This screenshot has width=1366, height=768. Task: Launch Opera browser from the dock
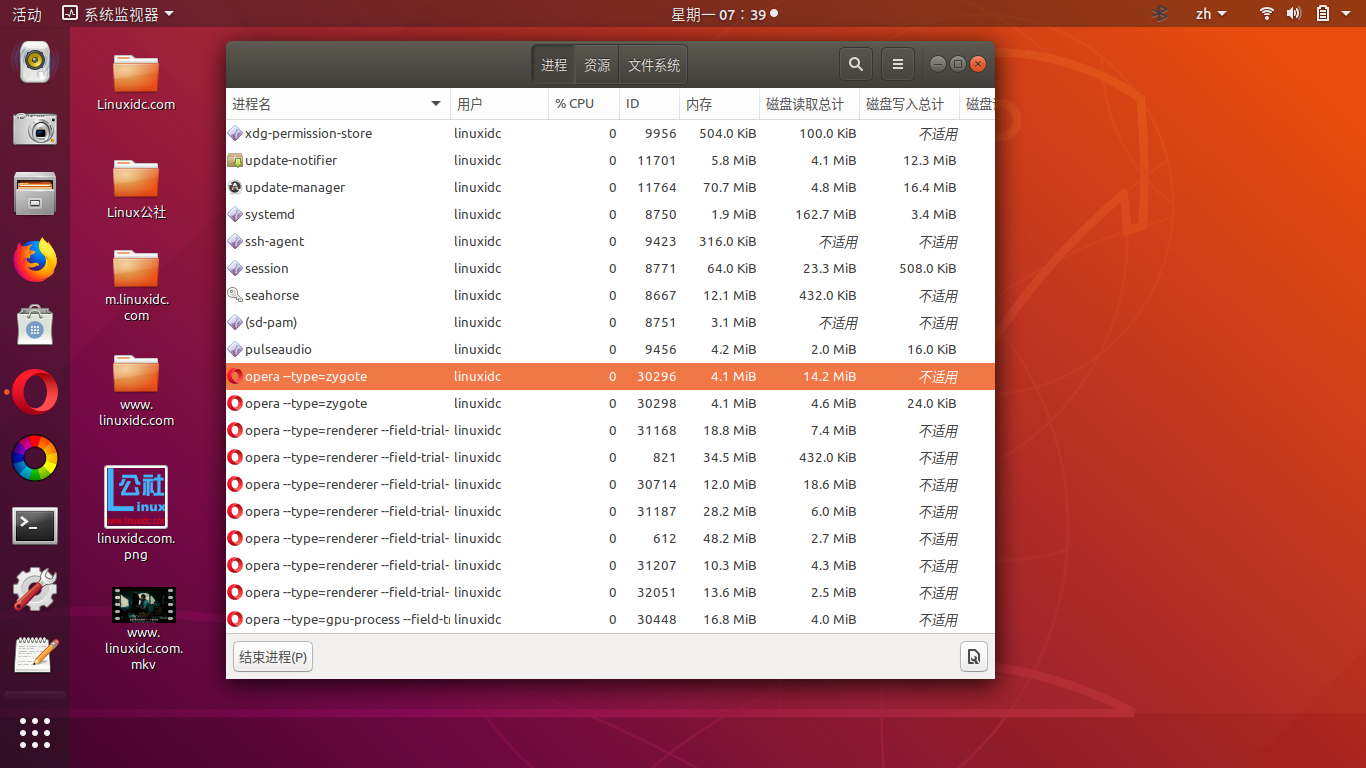coord(35,392)
